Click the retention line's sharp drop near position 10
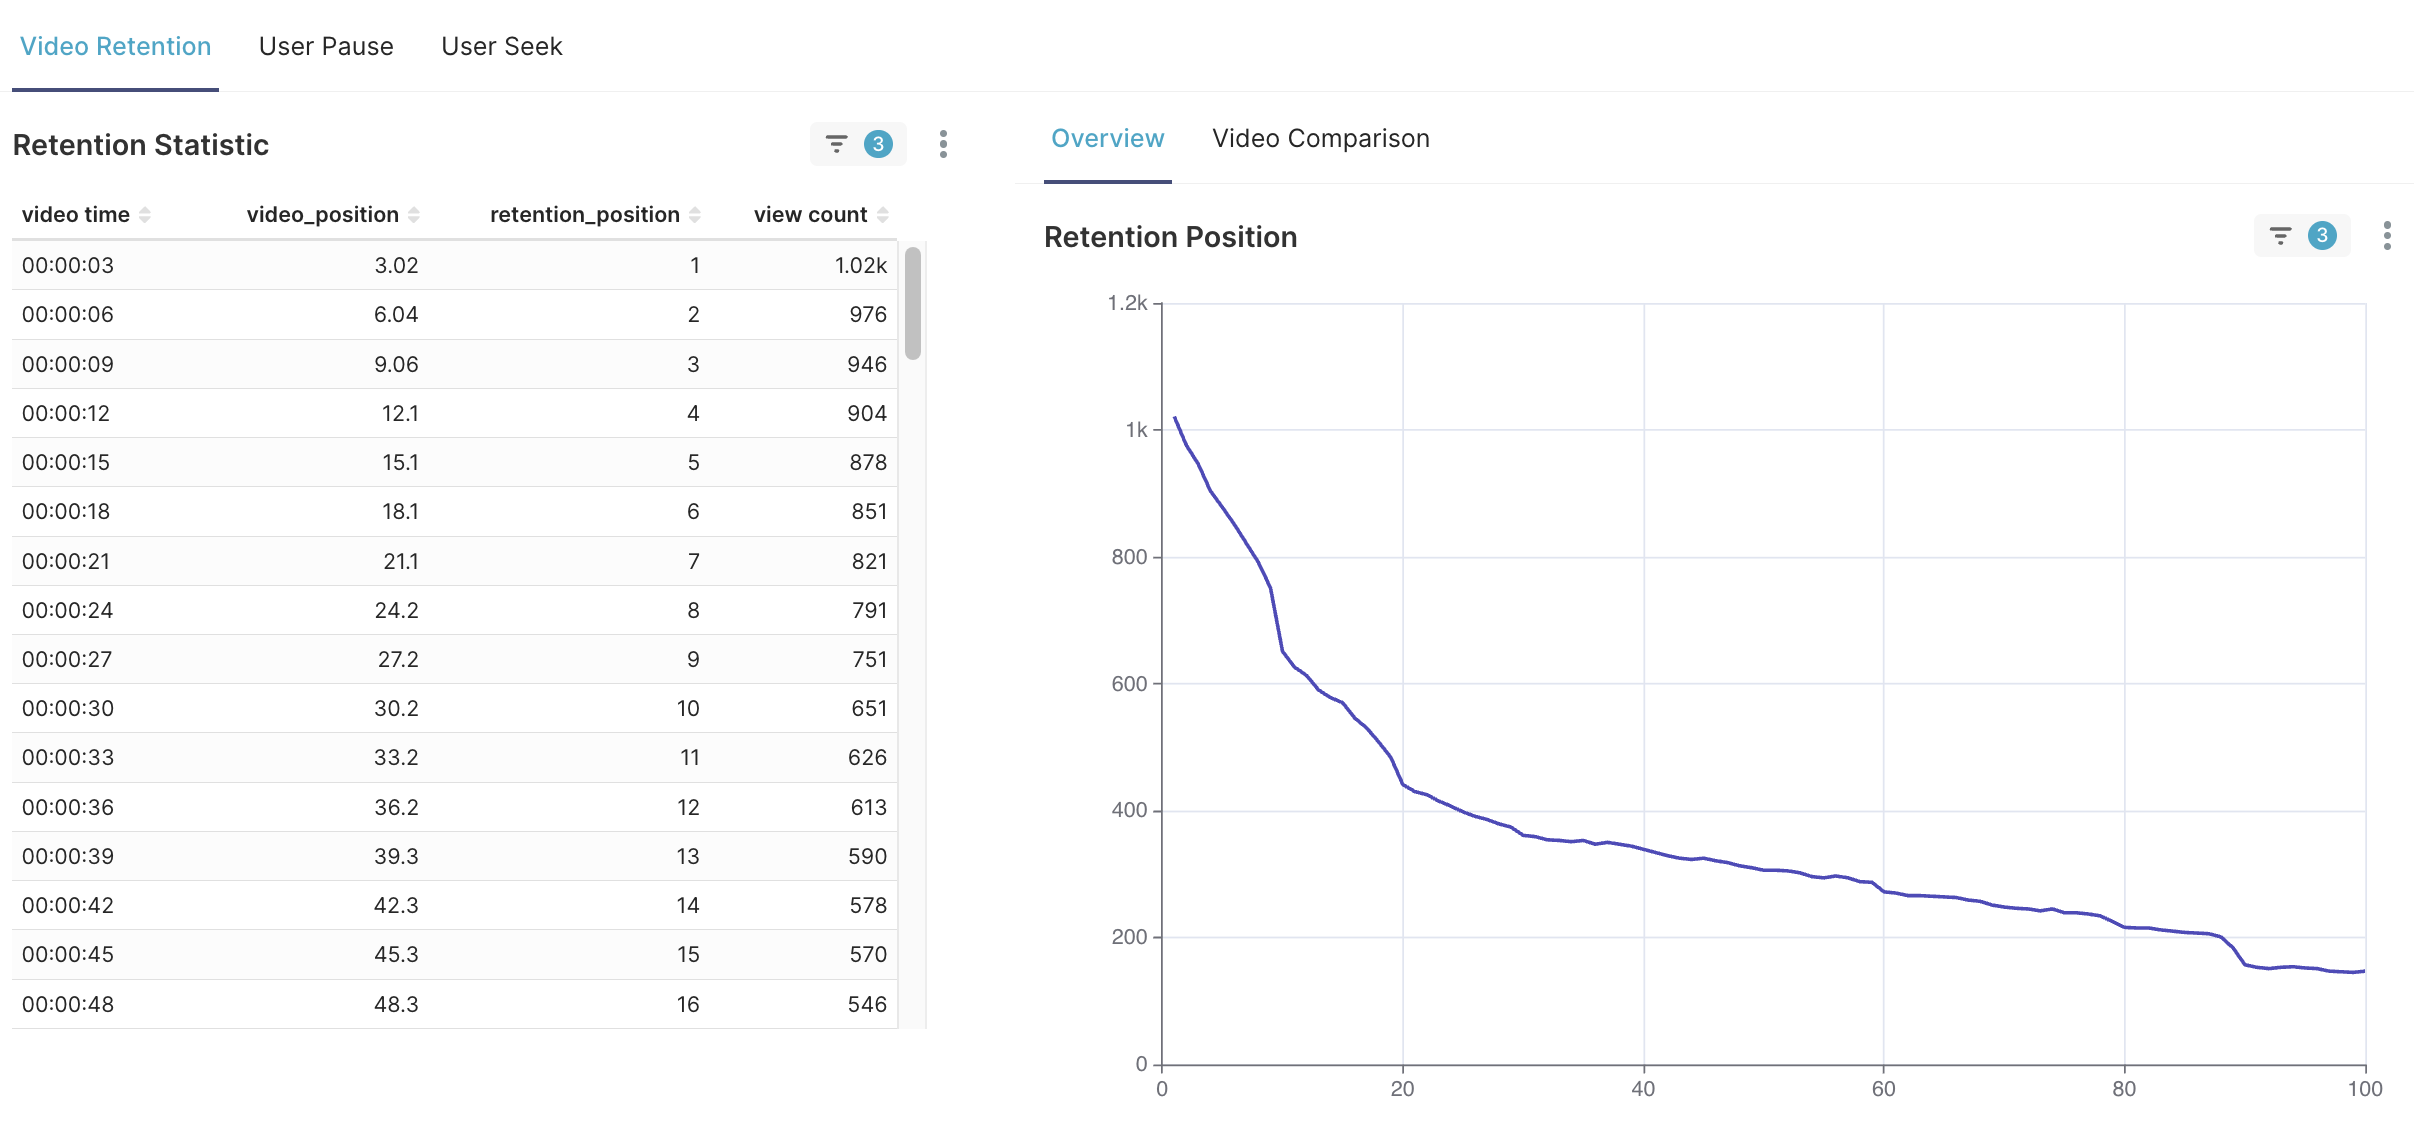The image size is (2414, 1126). click(1277, 620)
